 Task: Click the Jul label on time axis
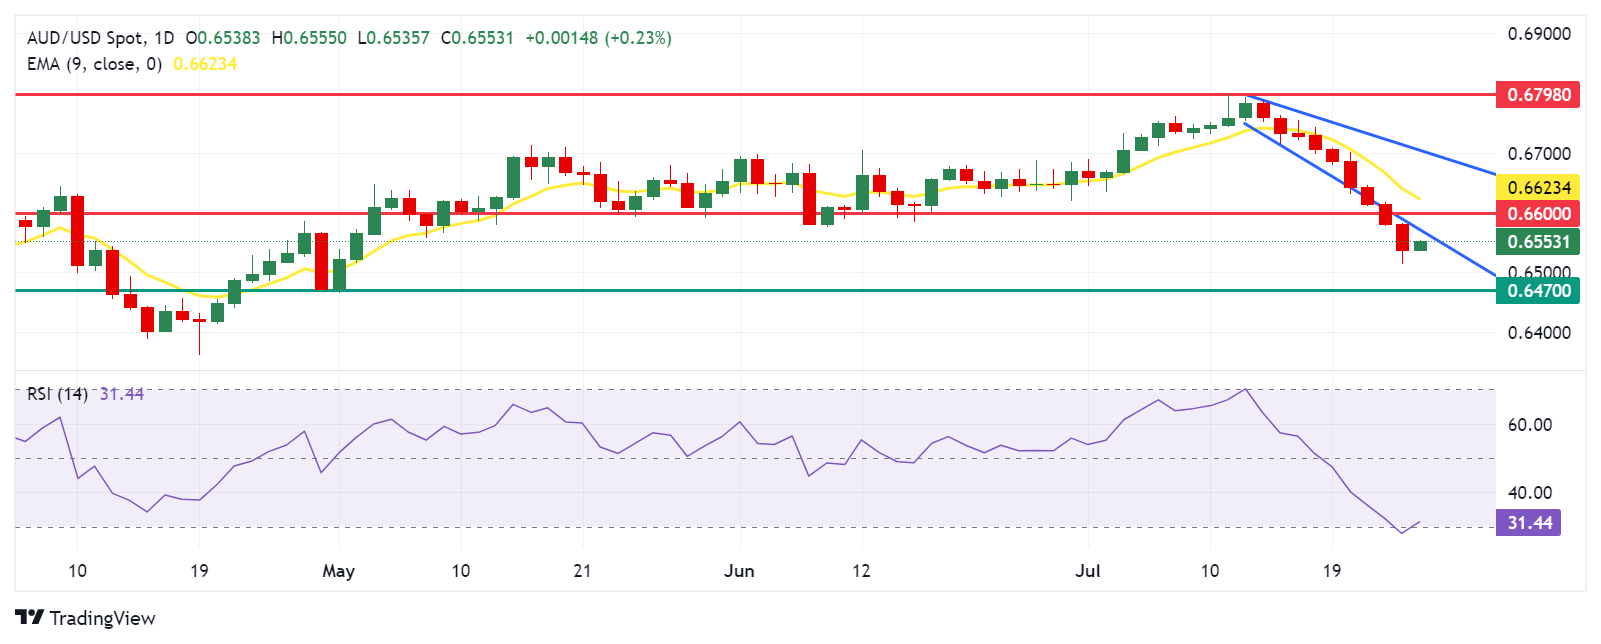1088,571
